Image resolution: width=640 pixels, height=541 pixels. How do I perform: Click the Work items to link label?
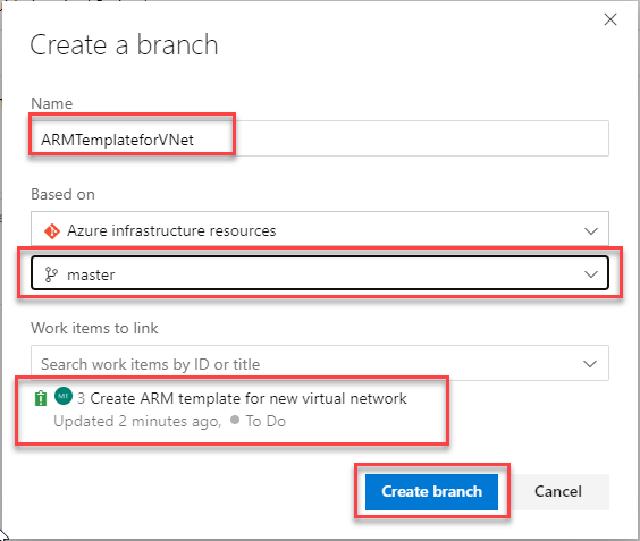pos(95,328)
